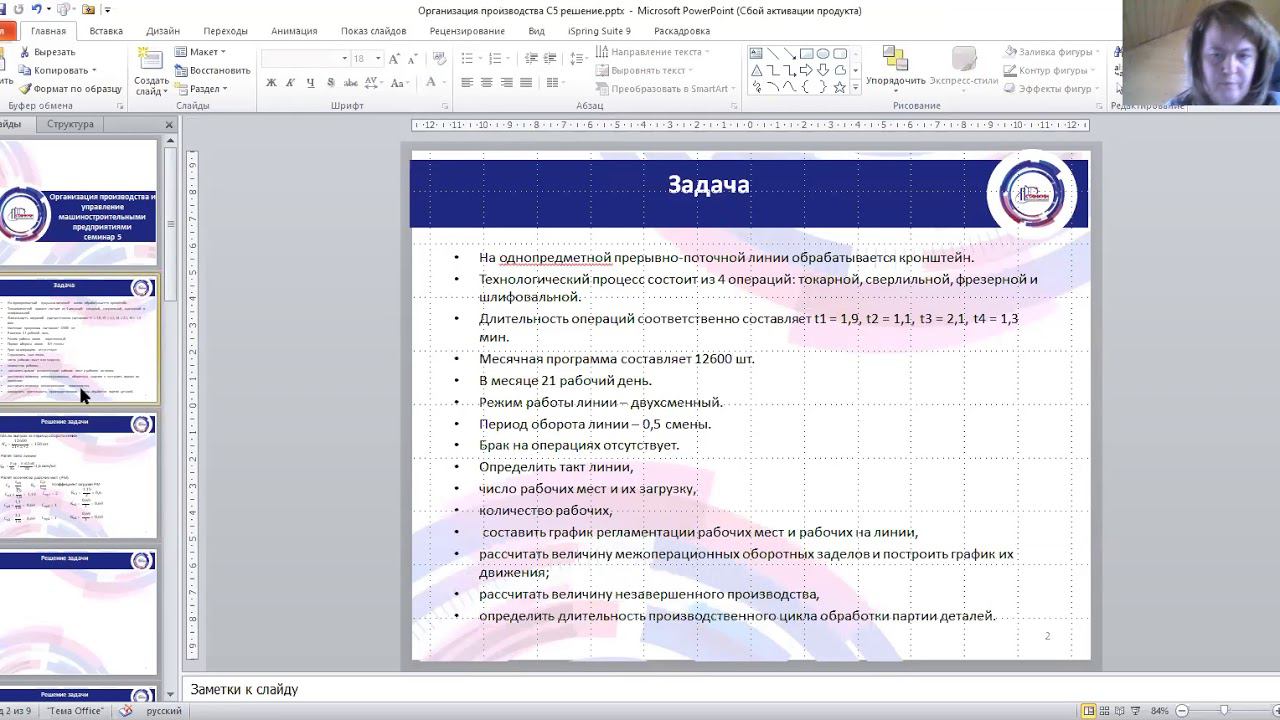Align text to the right
This screenshot has width=1280, height=720.
[x=507, y=83]
